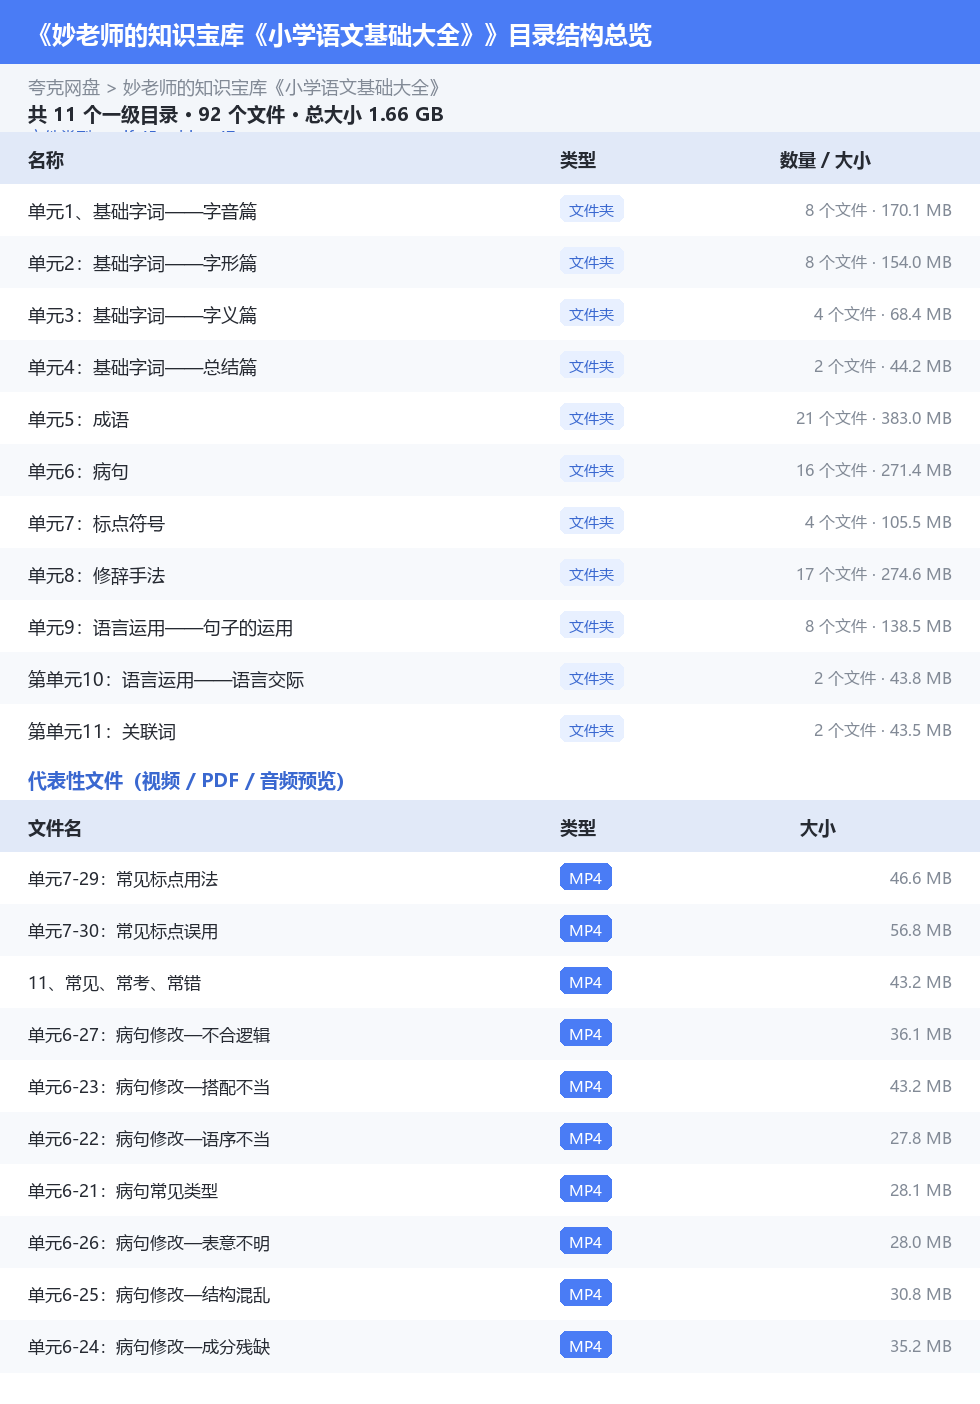Click the 文件名 column header
This screenshot has height=1404, width=980.
coord(55,828)
